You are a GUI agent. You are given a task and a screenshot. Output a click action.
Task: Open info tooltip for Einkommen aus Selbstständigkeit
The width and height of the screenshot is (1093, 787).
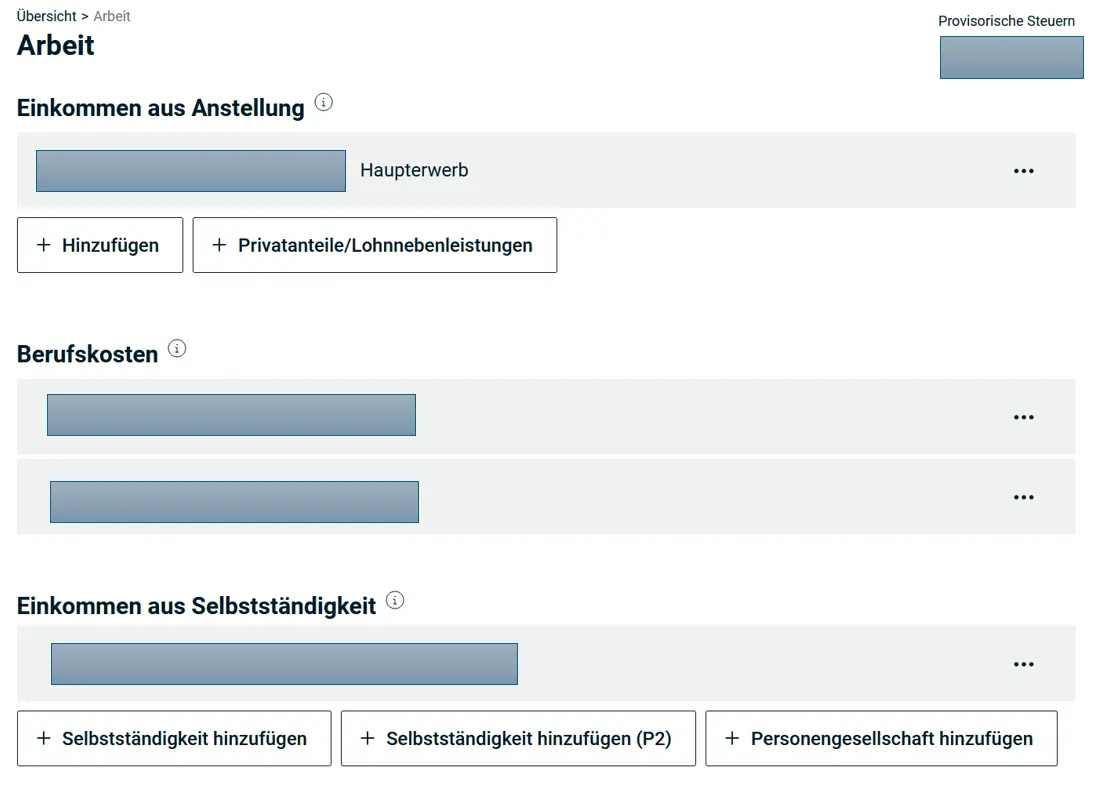point(395,600)
